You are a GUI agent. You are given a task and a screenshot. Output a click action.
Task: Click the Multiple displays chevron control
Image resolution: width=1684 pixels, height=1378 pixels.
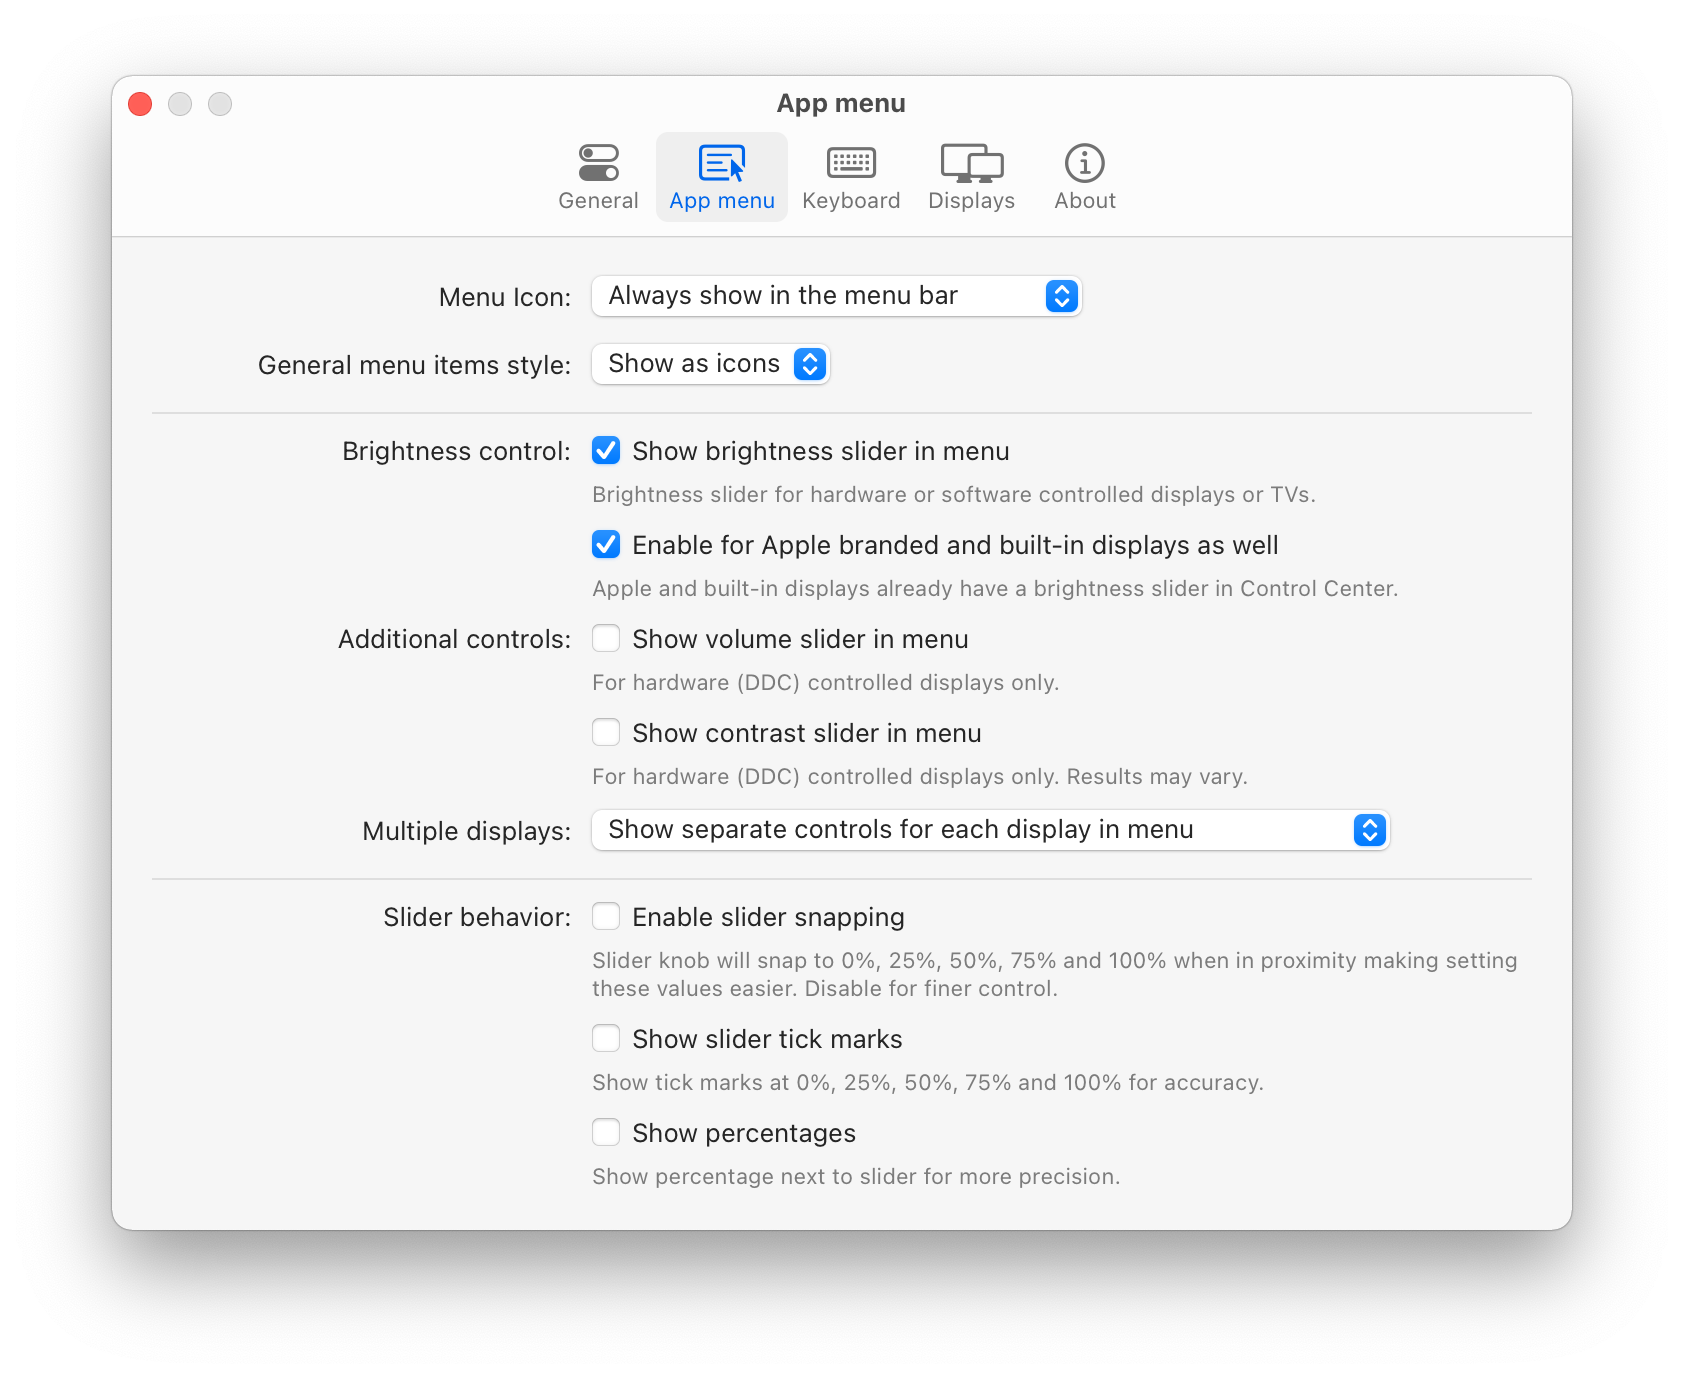click(x=1369, y=830)
